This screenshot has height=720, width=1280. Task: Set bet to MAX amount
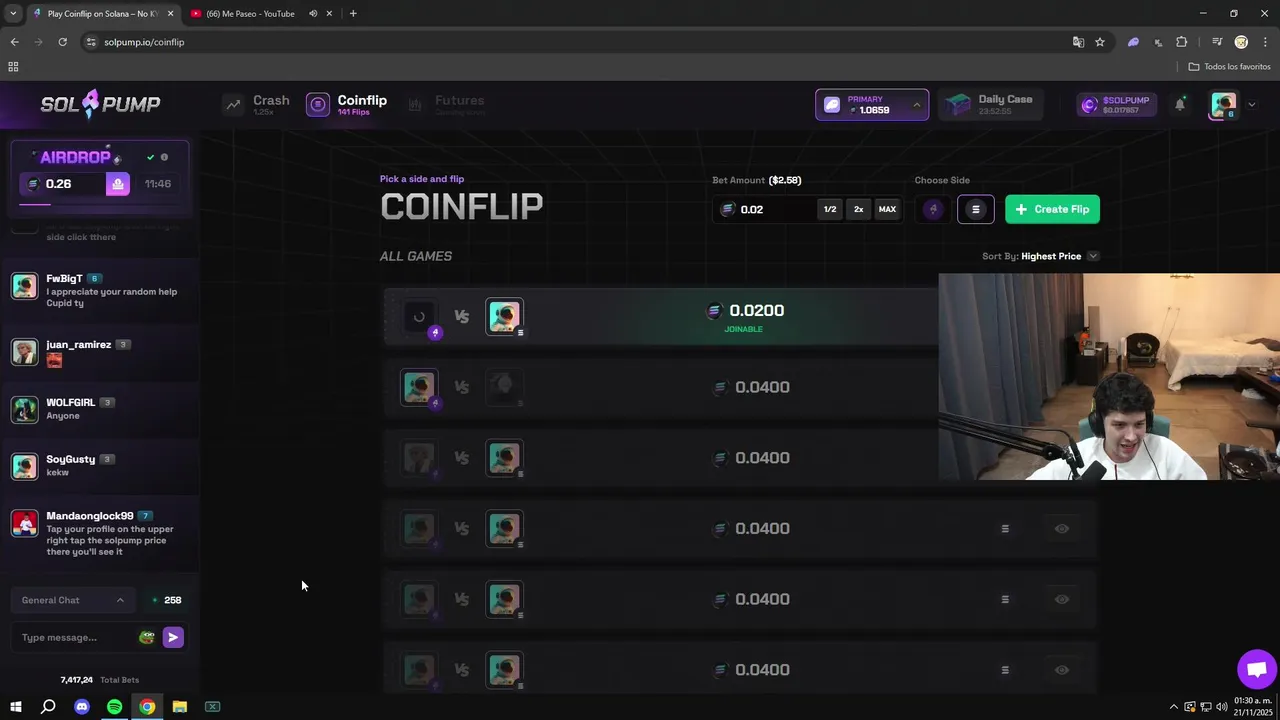[887, 209]
